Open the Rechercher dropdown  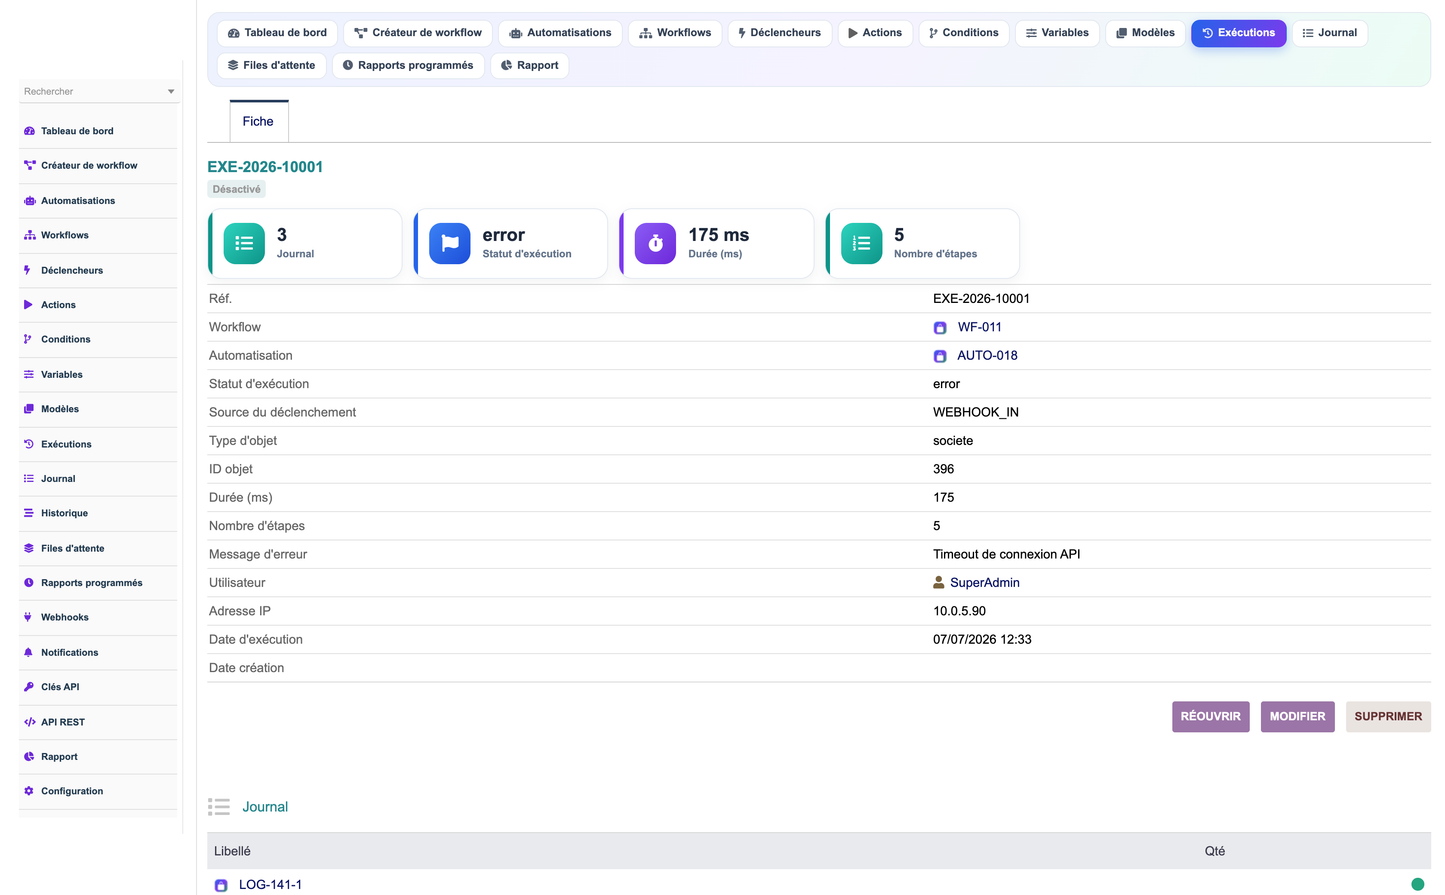pos(98,91)
